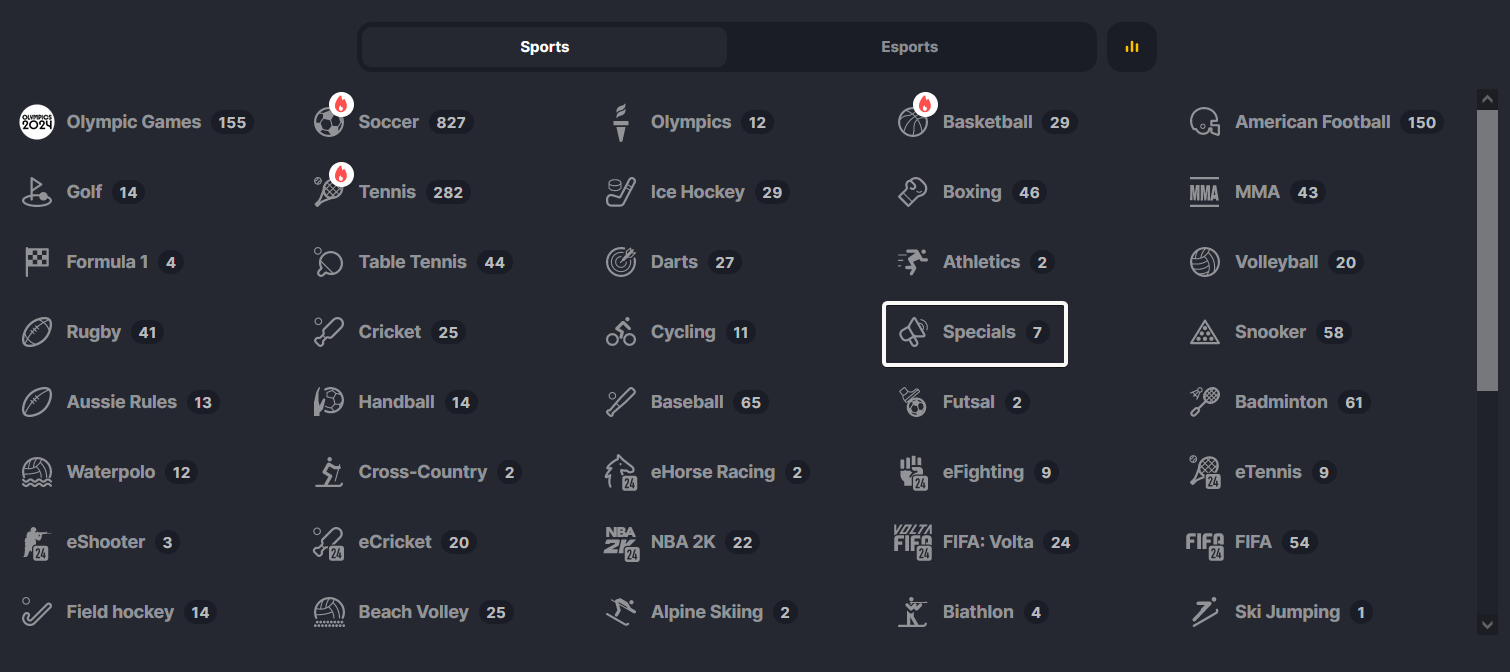The width and height of the screenshot is (1510, 672).
Task: Open Ice Hockey events list
Action: (x=698, y=192)
